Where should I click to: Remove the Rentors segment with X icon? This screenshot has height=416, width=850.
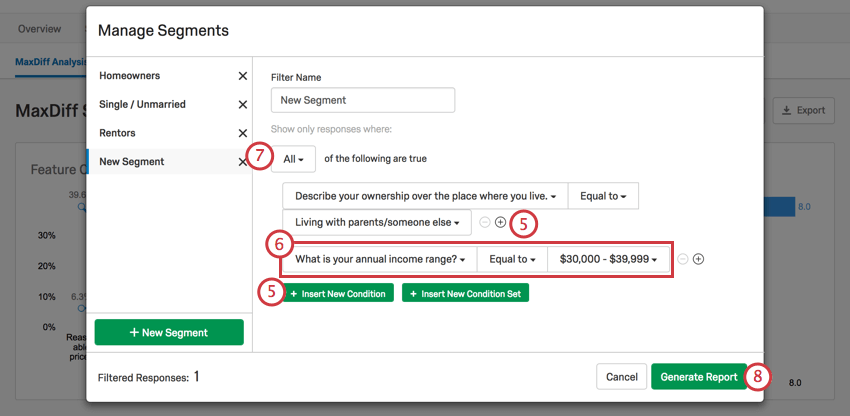(242, 133)
